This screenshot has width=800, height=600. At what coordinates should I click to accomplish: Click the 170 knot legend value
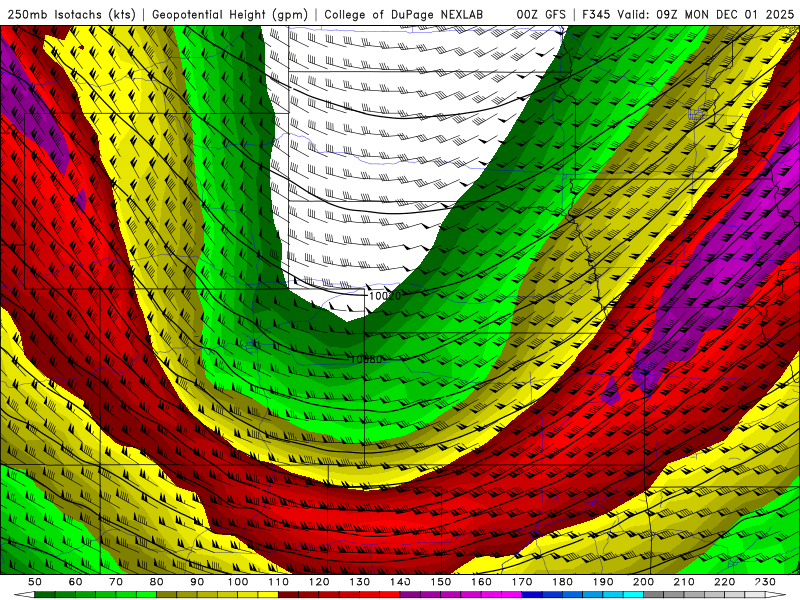coord(522,582)
